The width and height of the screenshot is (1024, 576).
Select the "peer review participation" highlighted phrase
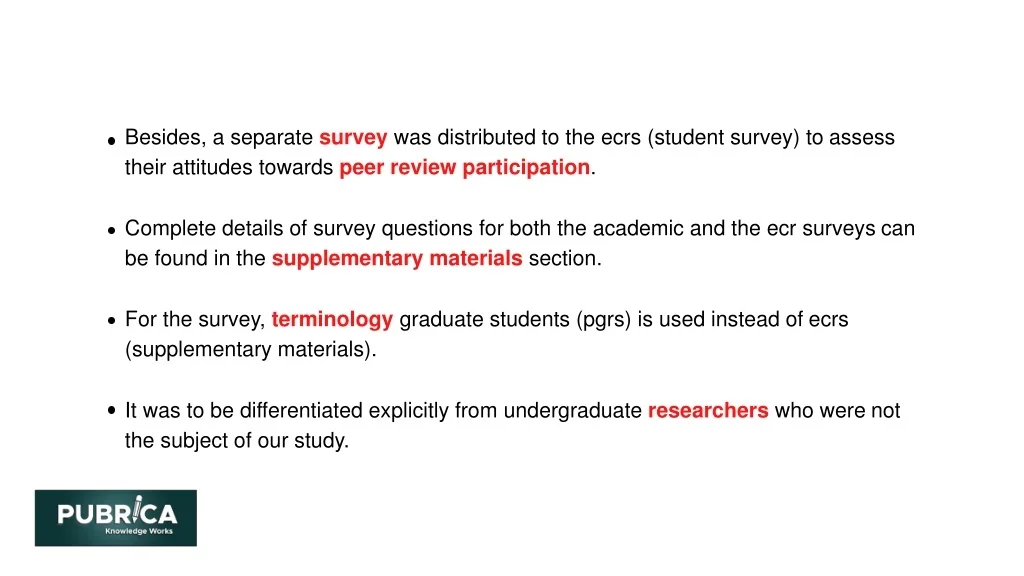[464, 168]
